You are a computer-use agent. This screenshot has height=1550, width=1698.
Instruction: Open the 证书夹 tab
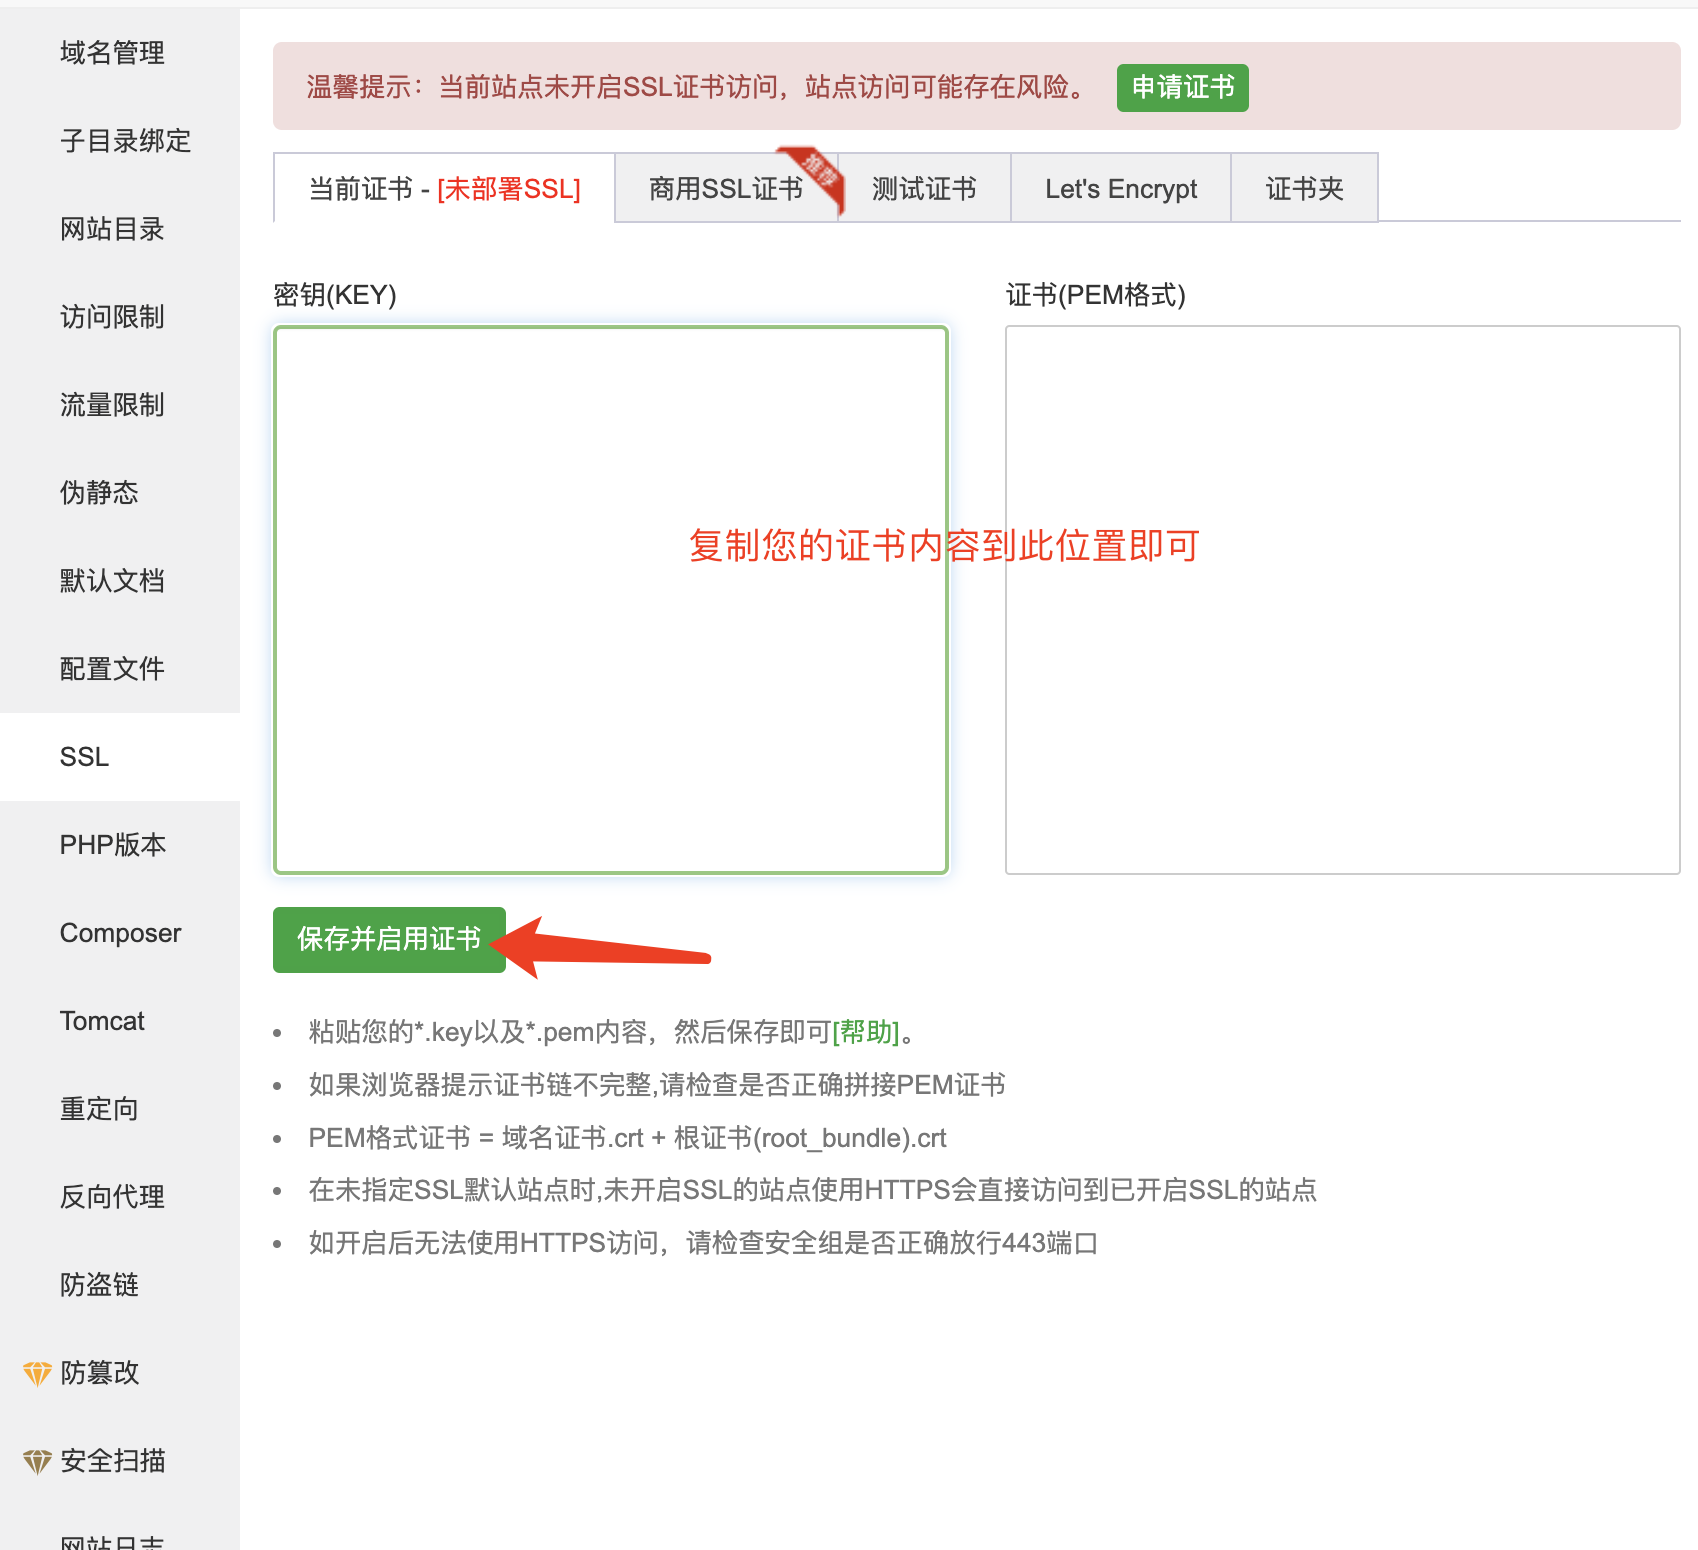(1304, 188)
